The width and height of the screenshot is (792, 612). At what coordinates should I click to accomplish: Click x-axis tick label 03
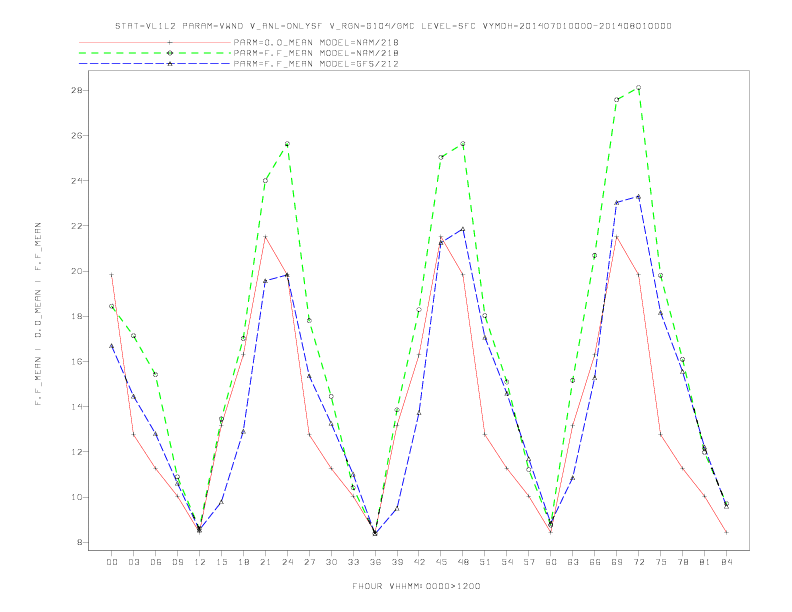point(133,562)
